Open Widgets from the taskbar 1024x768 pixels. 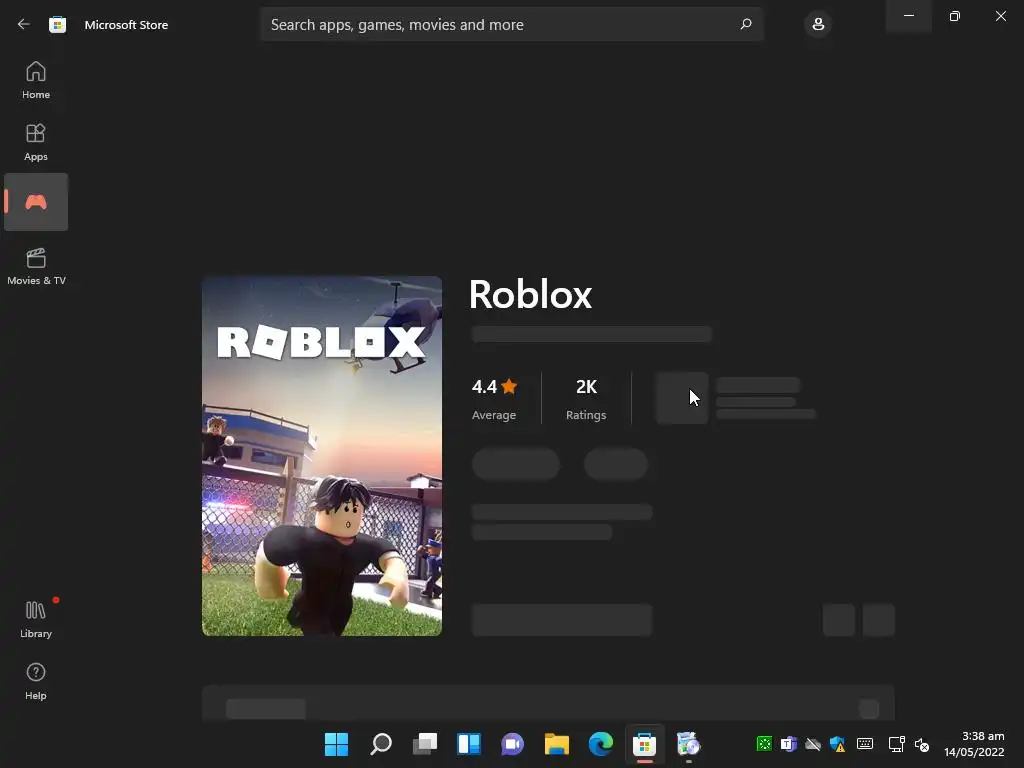469,744
